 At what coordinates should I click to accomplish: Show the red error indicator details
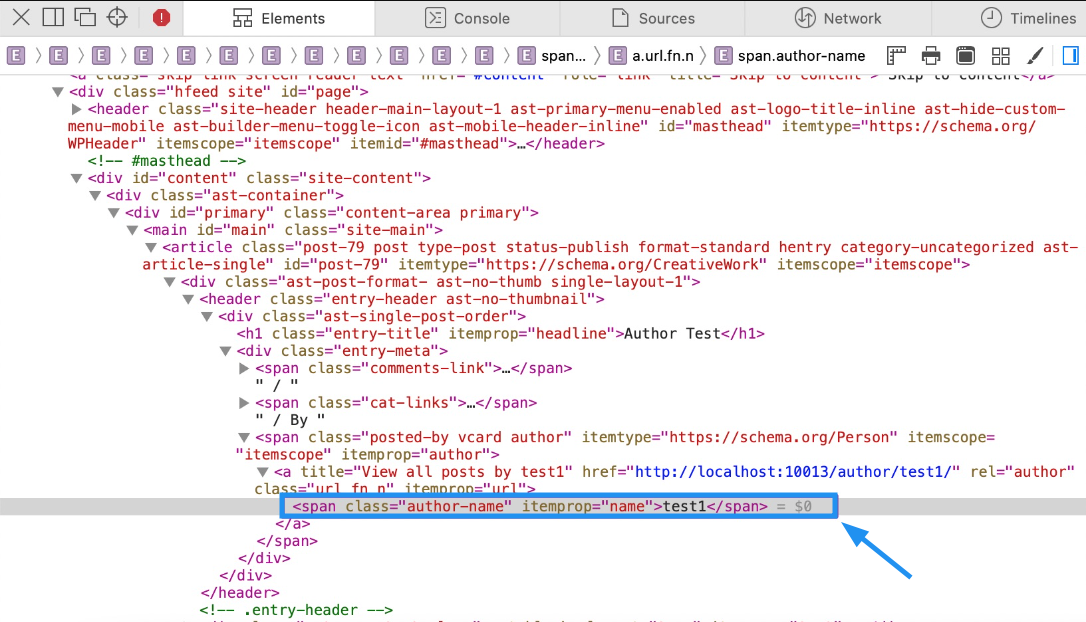161,17
